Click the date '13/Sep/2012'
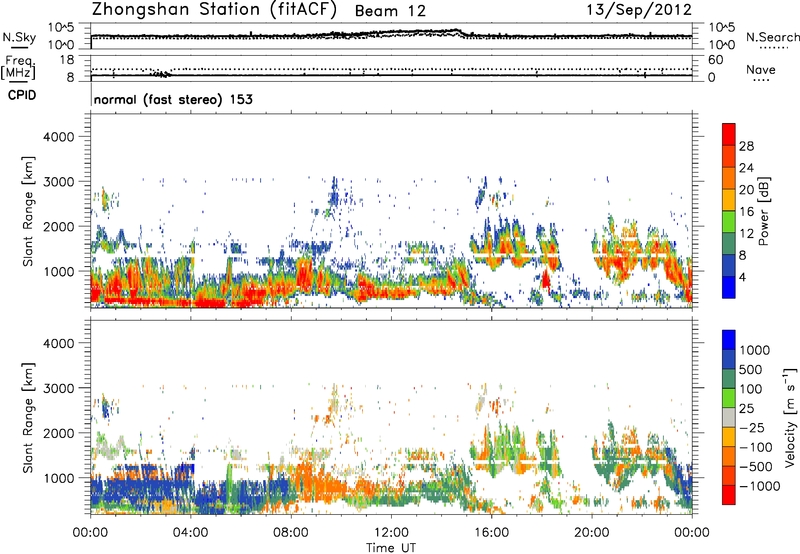 point(639,10)
